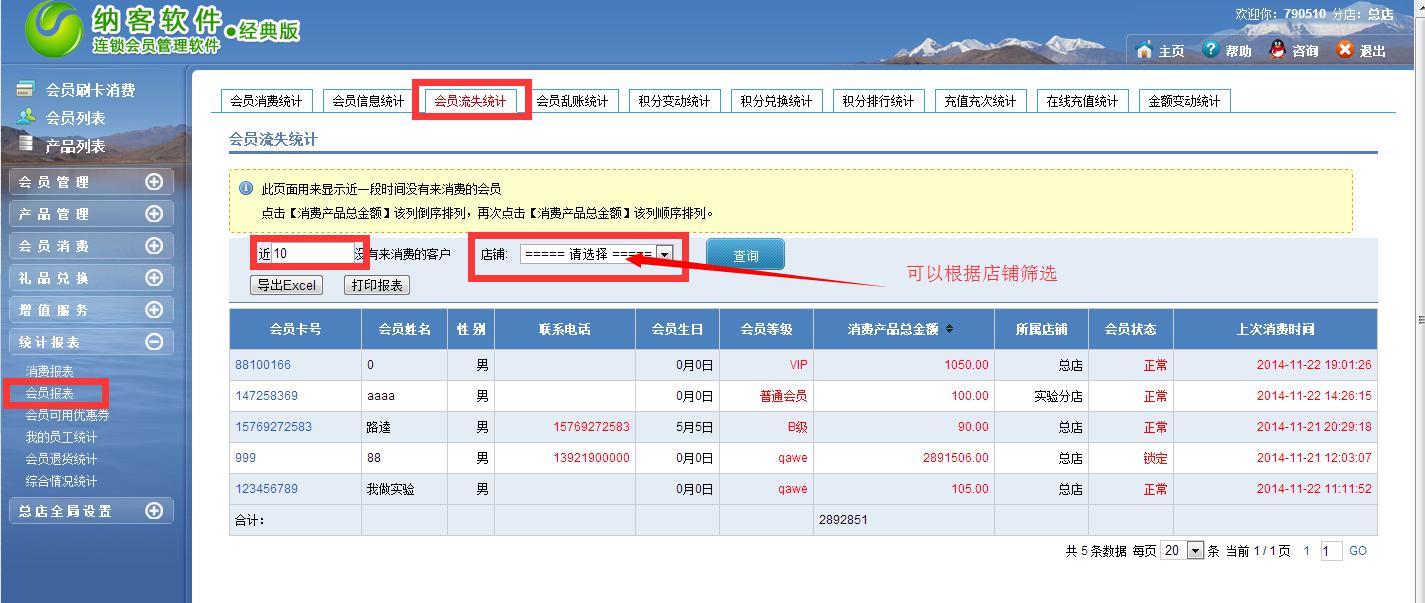
Task: Click the days-without-consumption input field
Action: (310, 254)
